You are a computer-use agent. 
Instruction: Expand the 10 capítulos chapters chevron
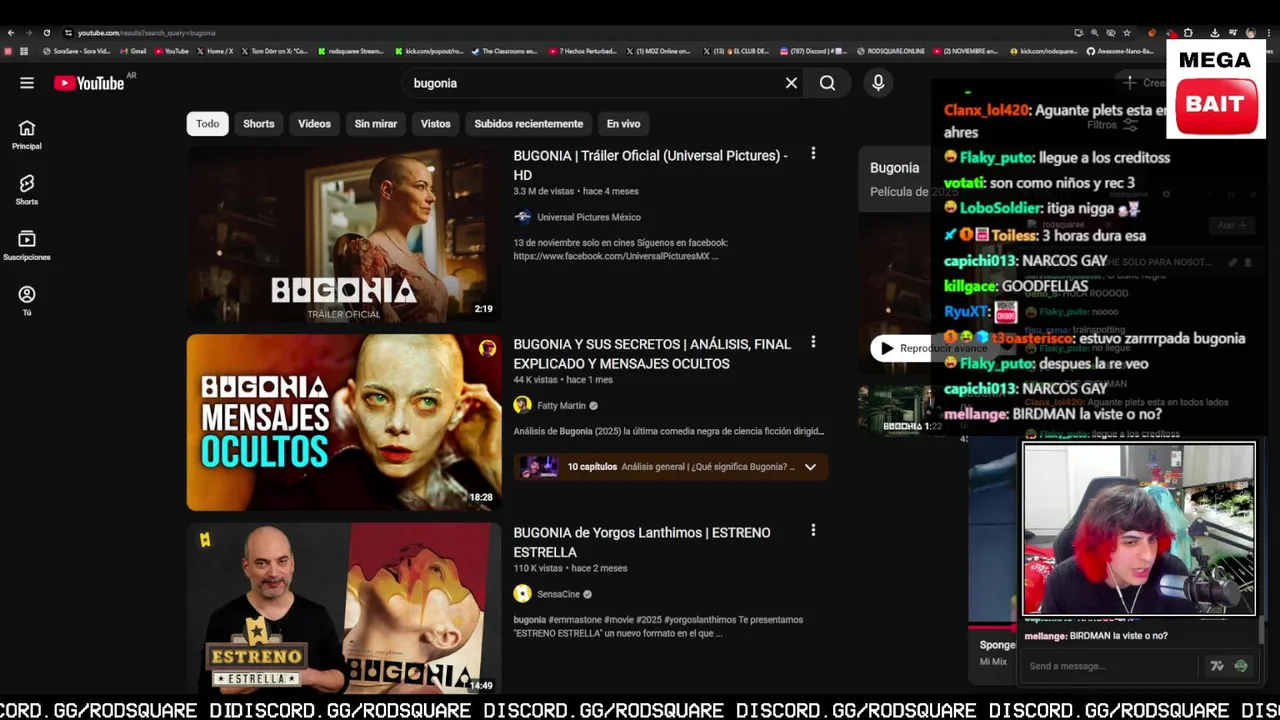coord(811,467)
